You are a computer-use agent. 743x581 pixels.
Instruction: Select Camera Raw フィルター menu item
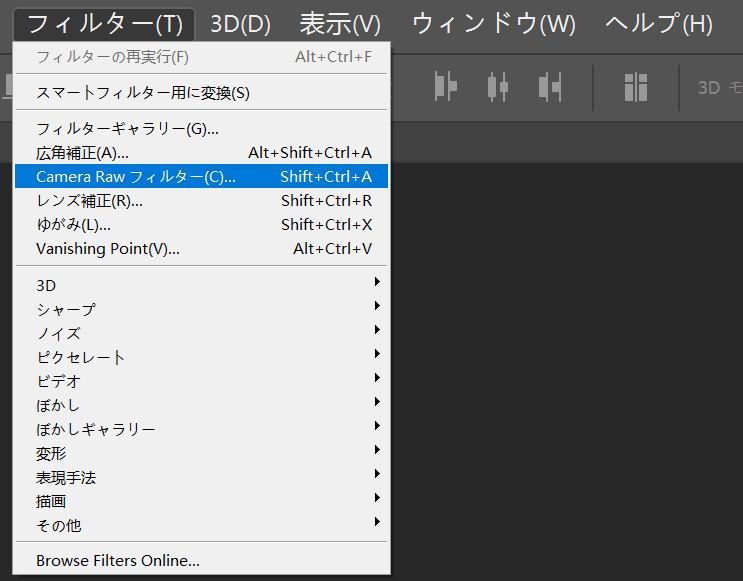pyautogui.click(x=201, y=176)
